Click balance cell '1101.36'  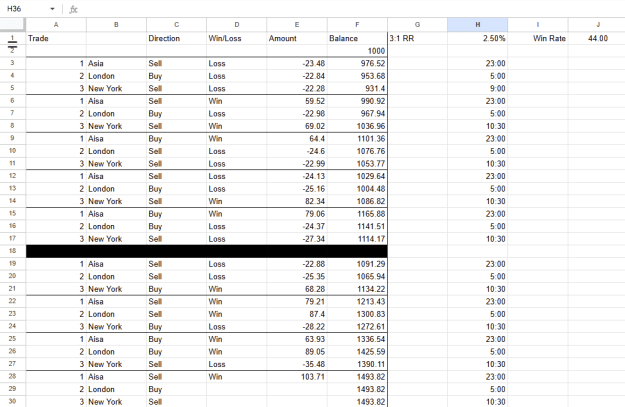click(x=357, y=139)
